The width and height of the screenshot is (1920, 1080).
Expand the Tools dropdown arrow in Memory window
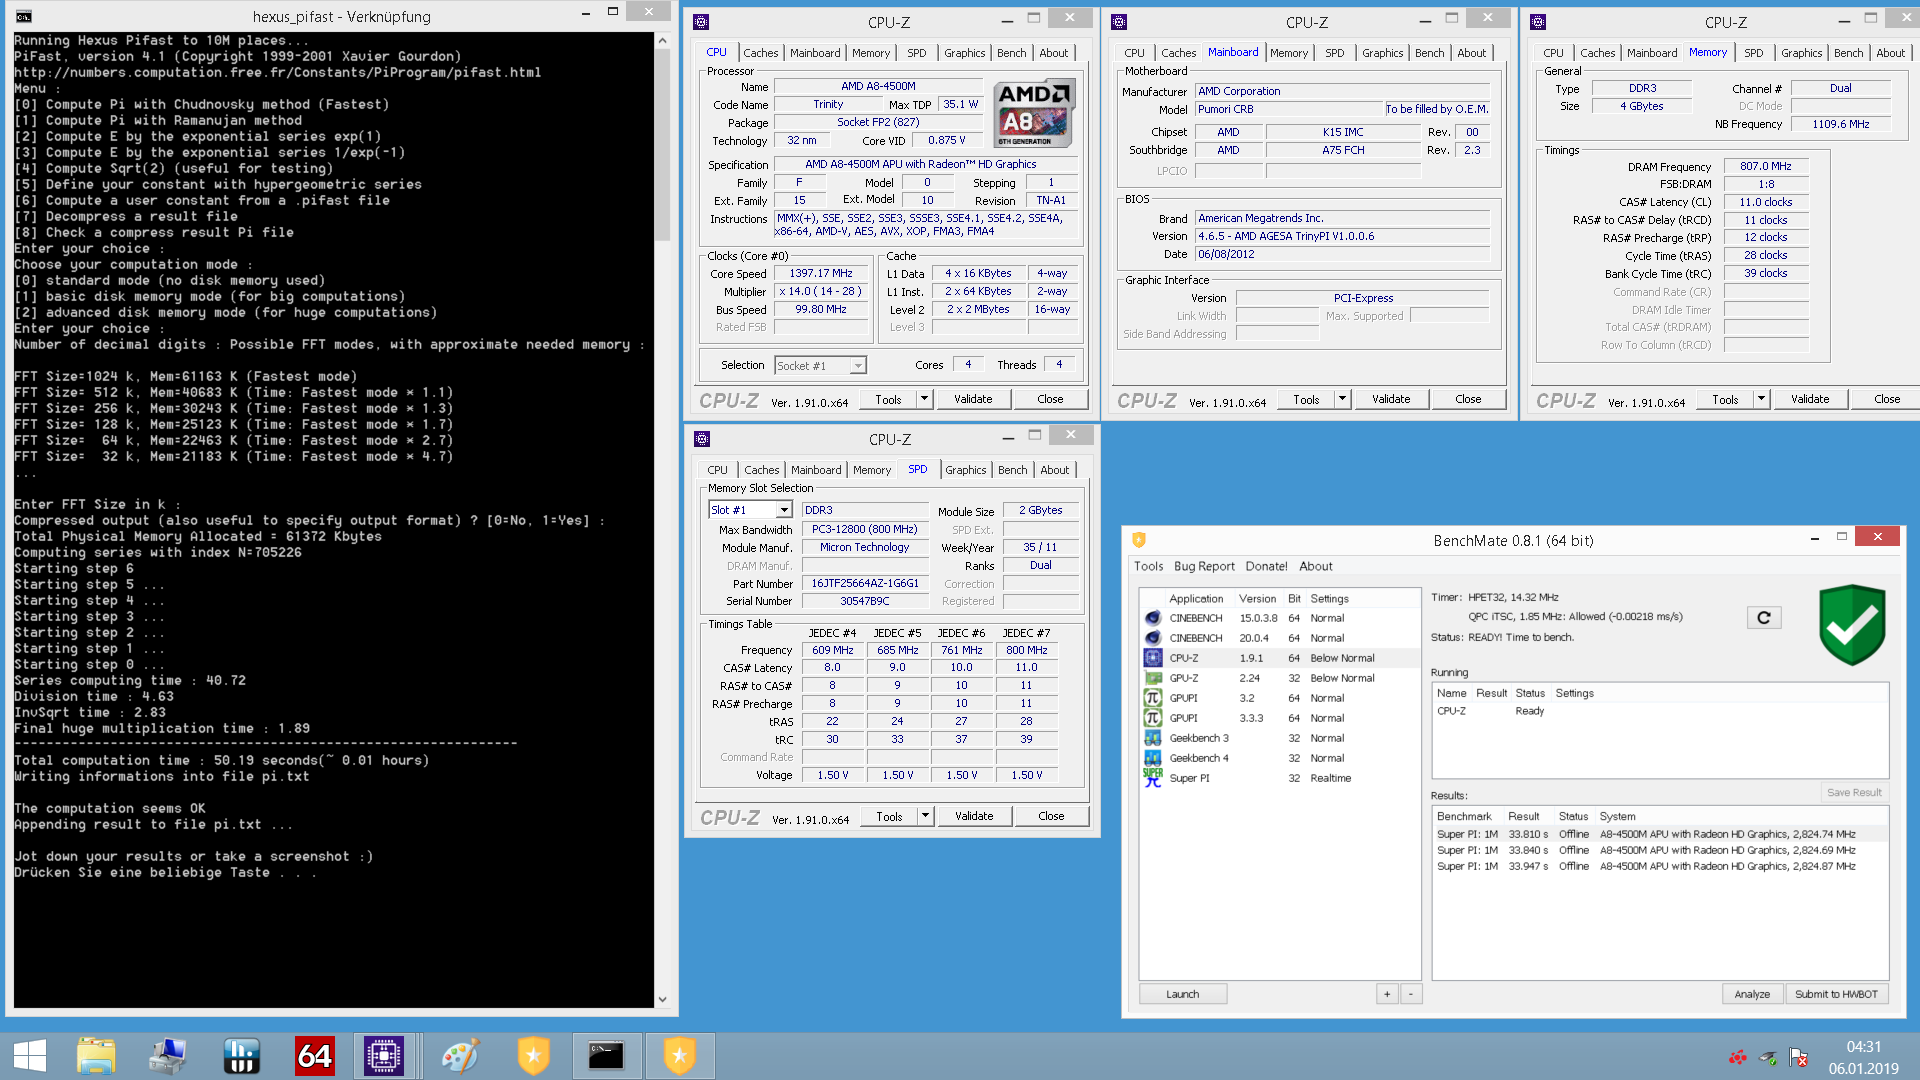click(1761, 399)
